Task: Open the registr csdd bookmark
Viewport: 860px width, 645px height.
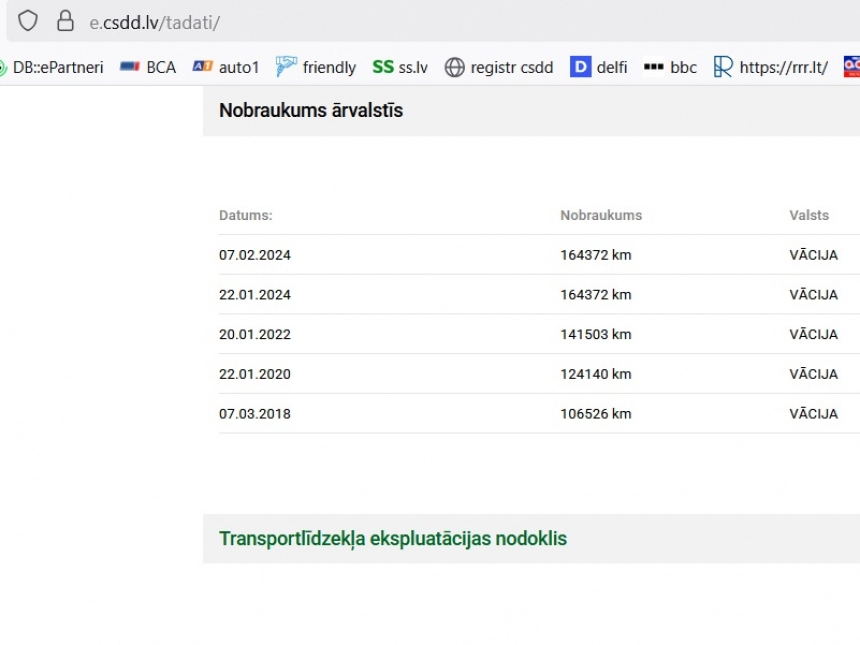Action: pos(499,67)
